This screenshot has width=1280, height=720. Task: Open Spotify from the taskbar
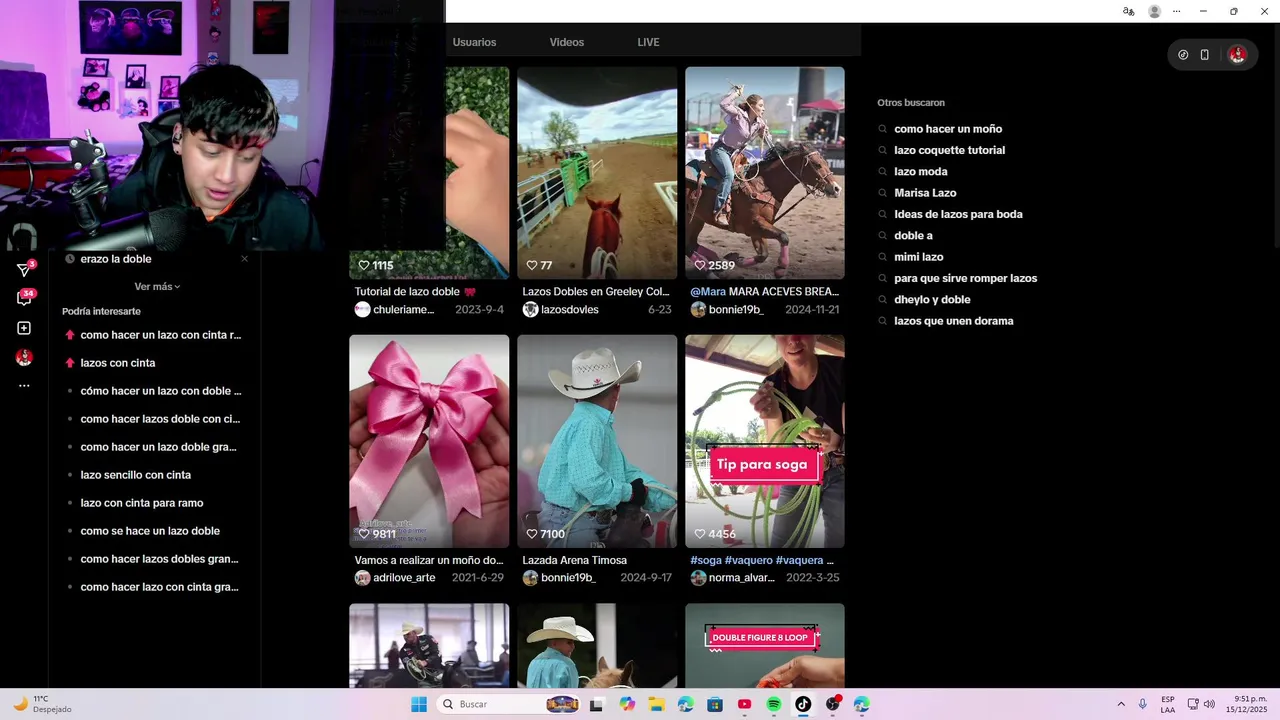click(x=774, y=704)
